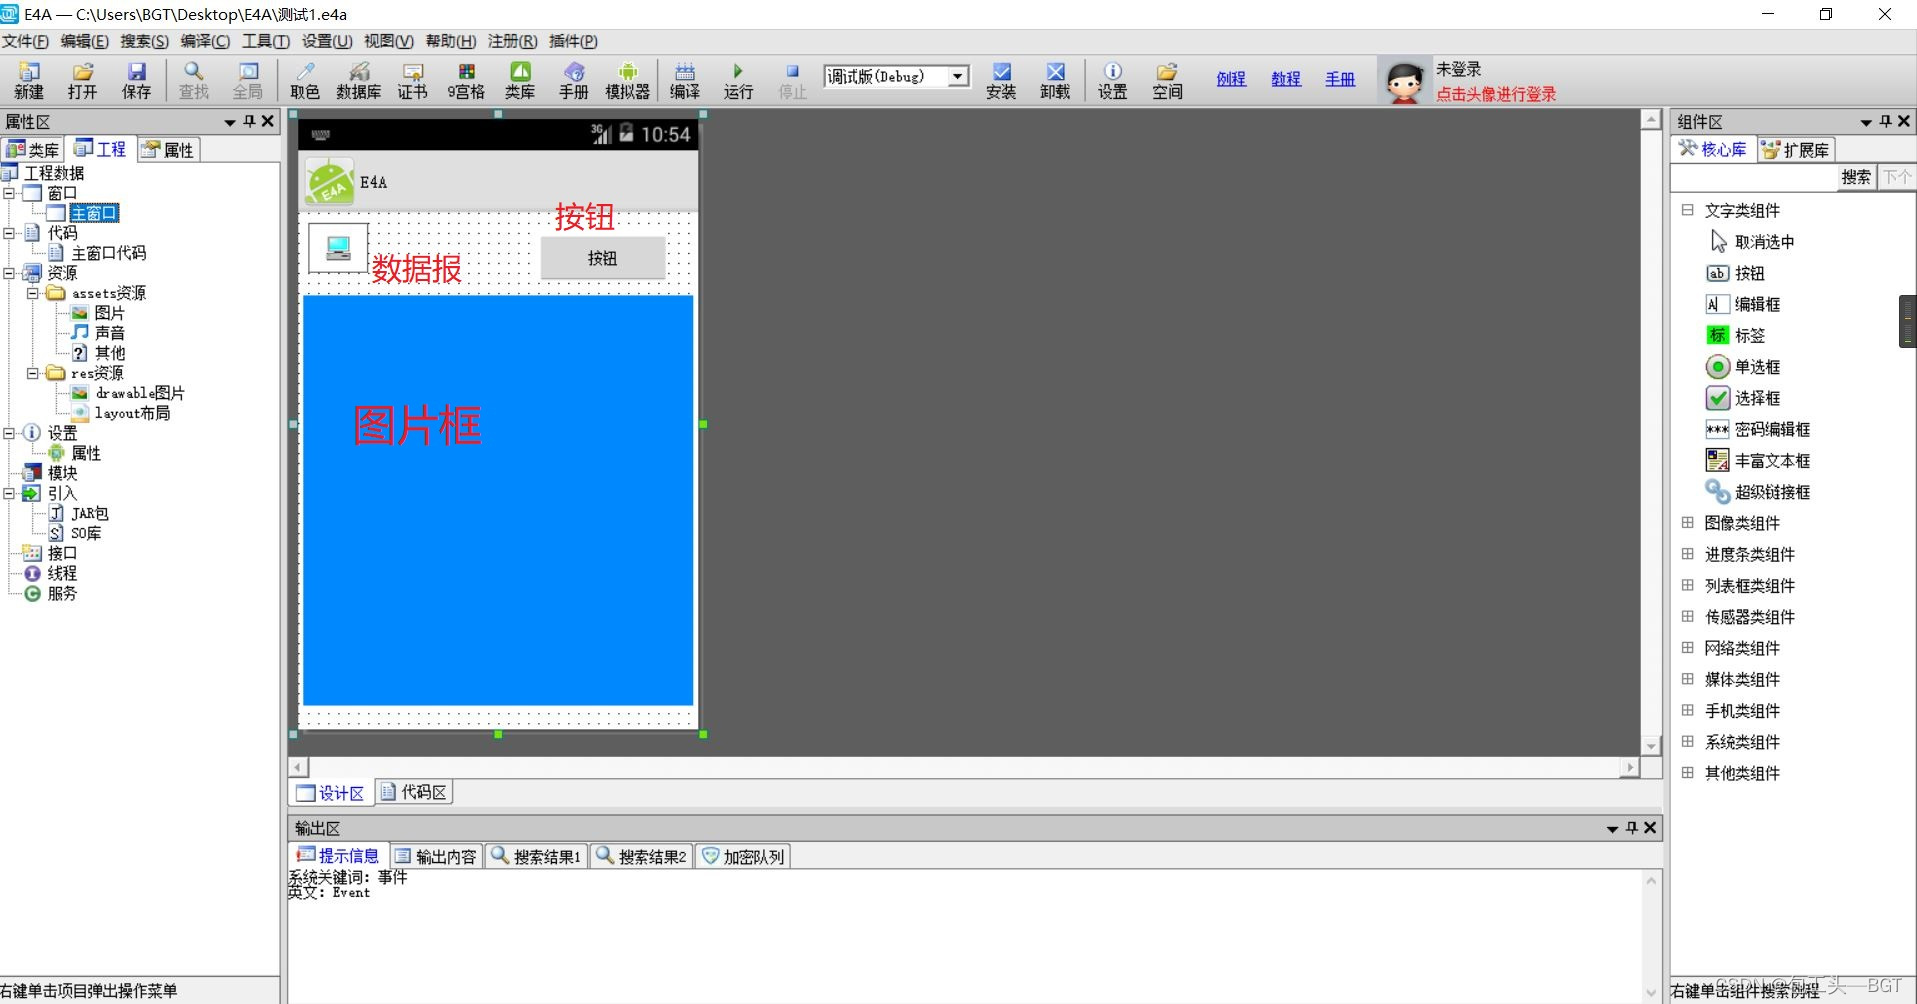Choose the 取消选中 deselect pointer
Screen dimensions: 1917x1004
1751,242
